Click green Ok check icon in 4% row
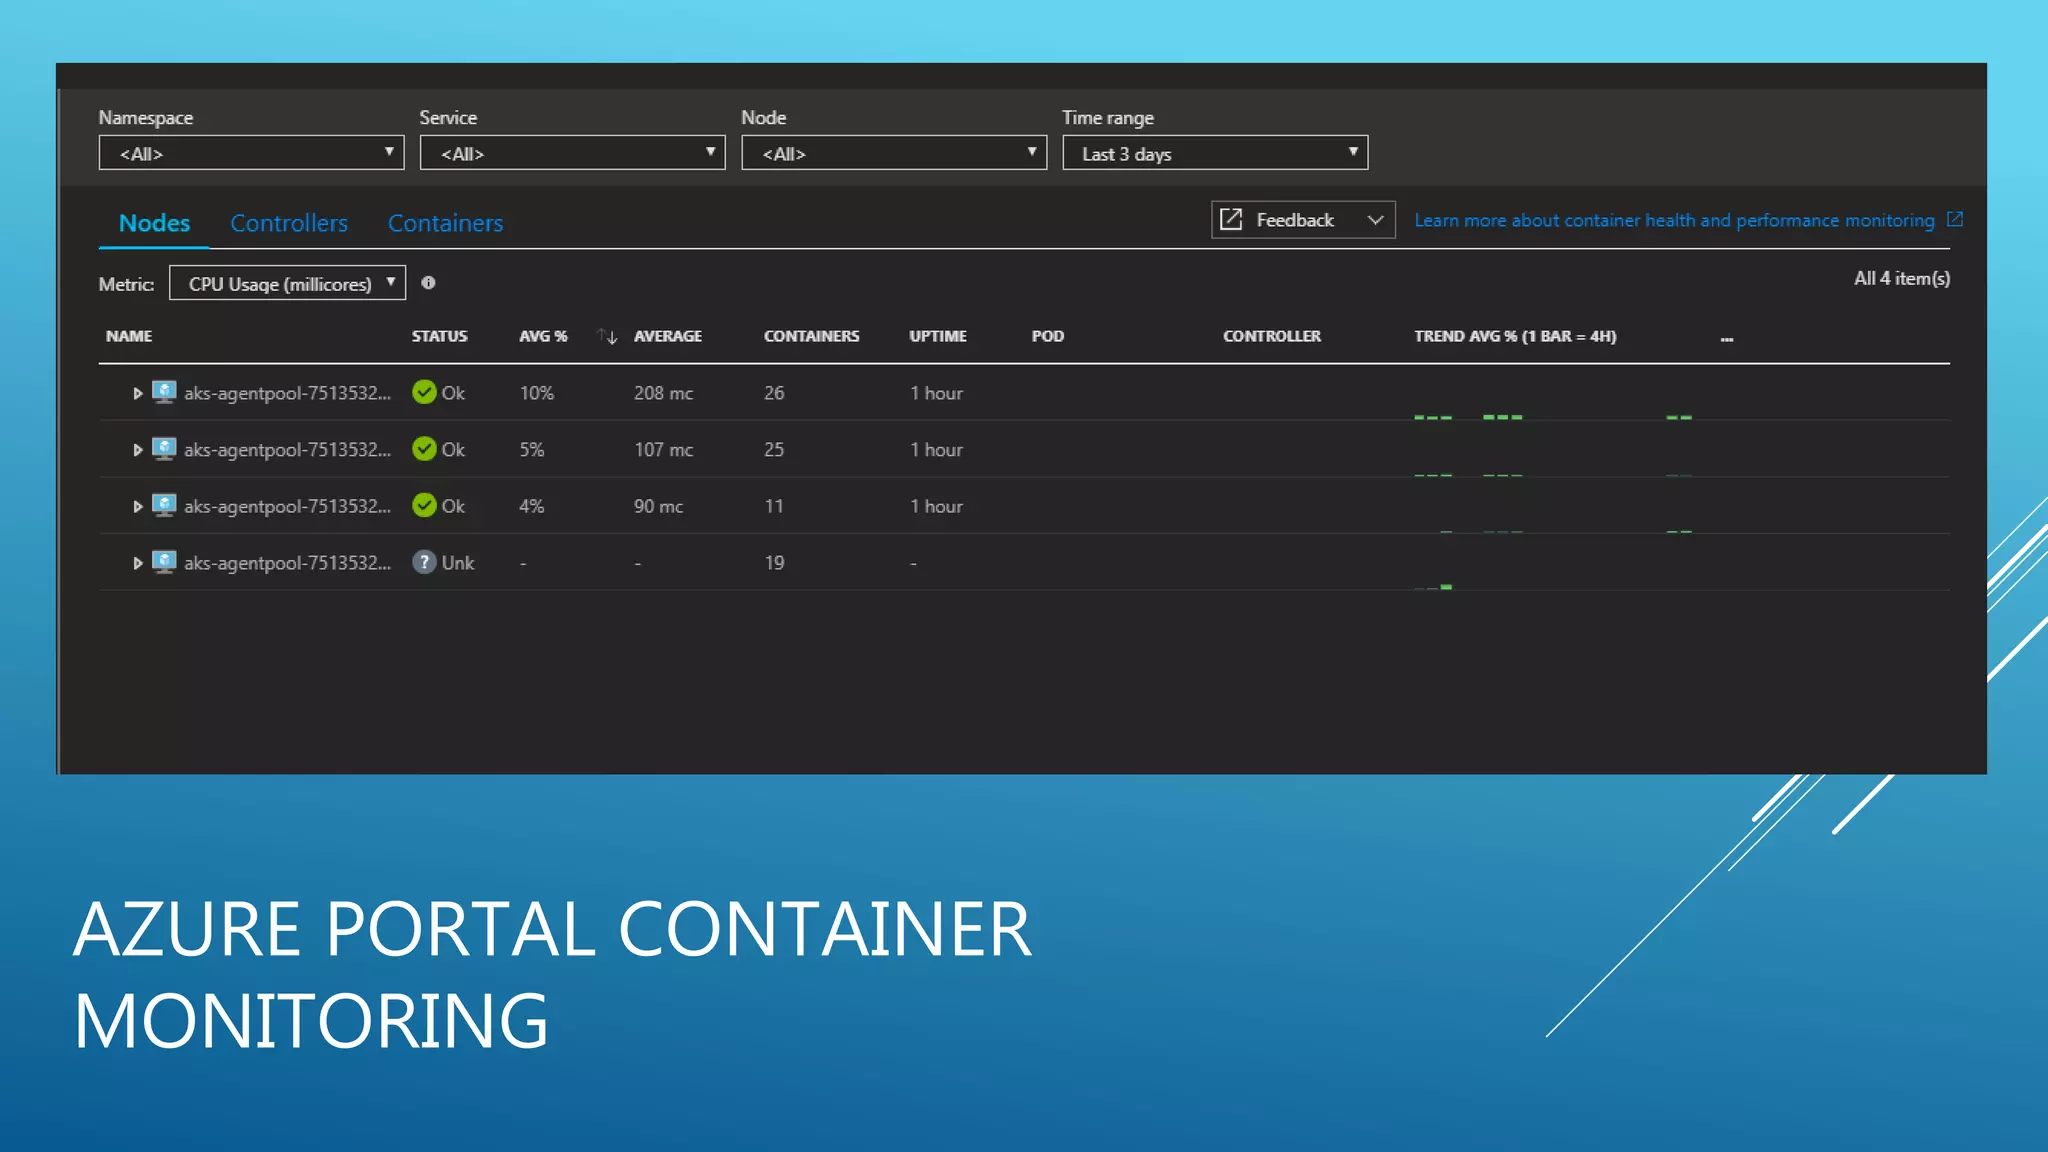Image resolution: width=2048 pixels, height=1152 pixels. click(424, 505)
